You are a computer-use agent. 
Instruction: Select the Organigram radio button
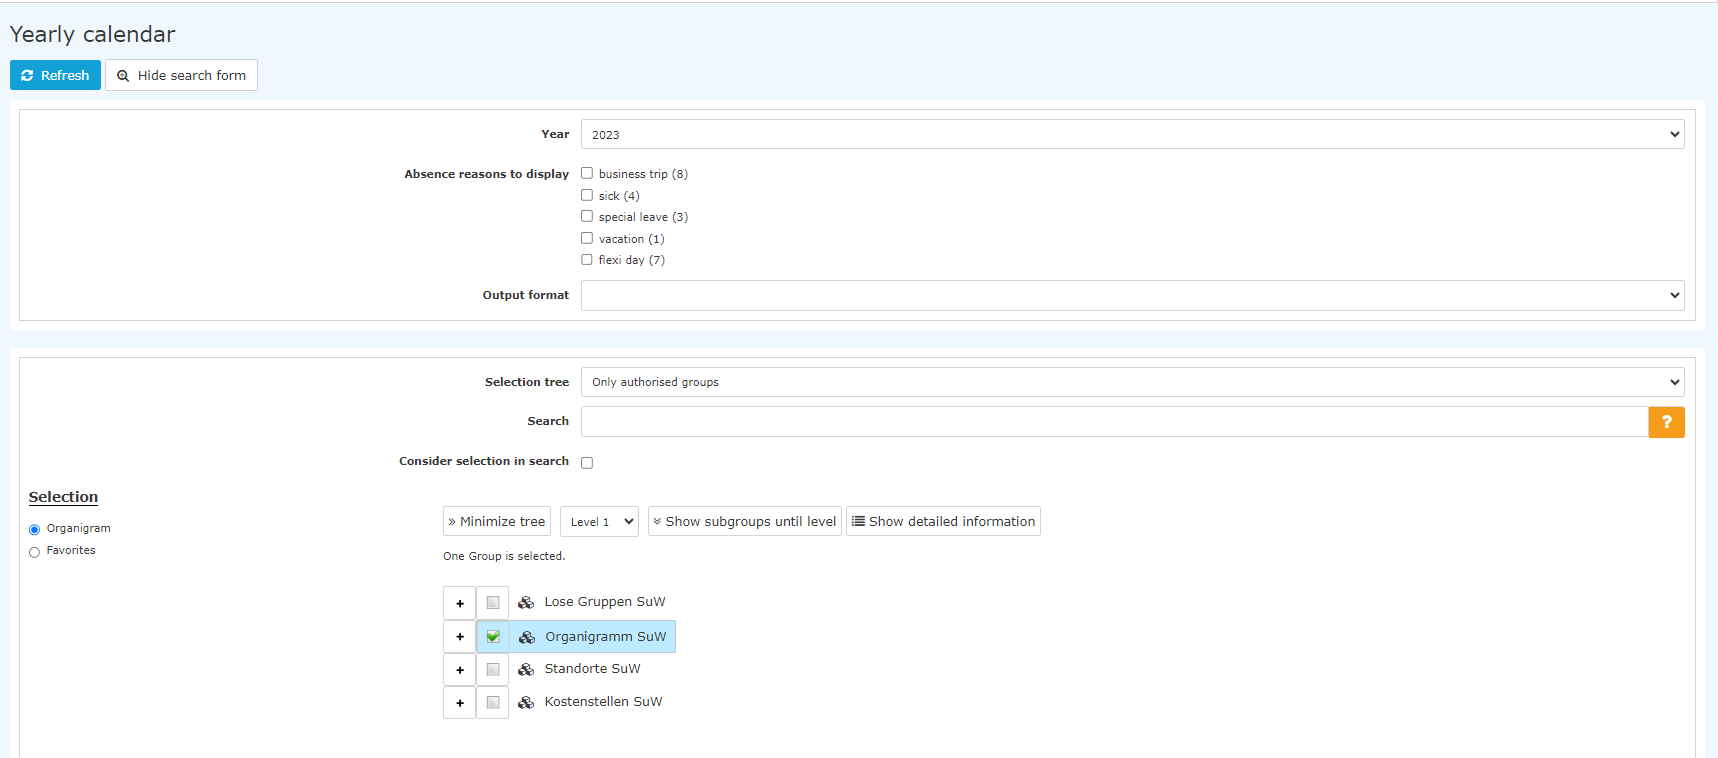(x=34, y=529)
